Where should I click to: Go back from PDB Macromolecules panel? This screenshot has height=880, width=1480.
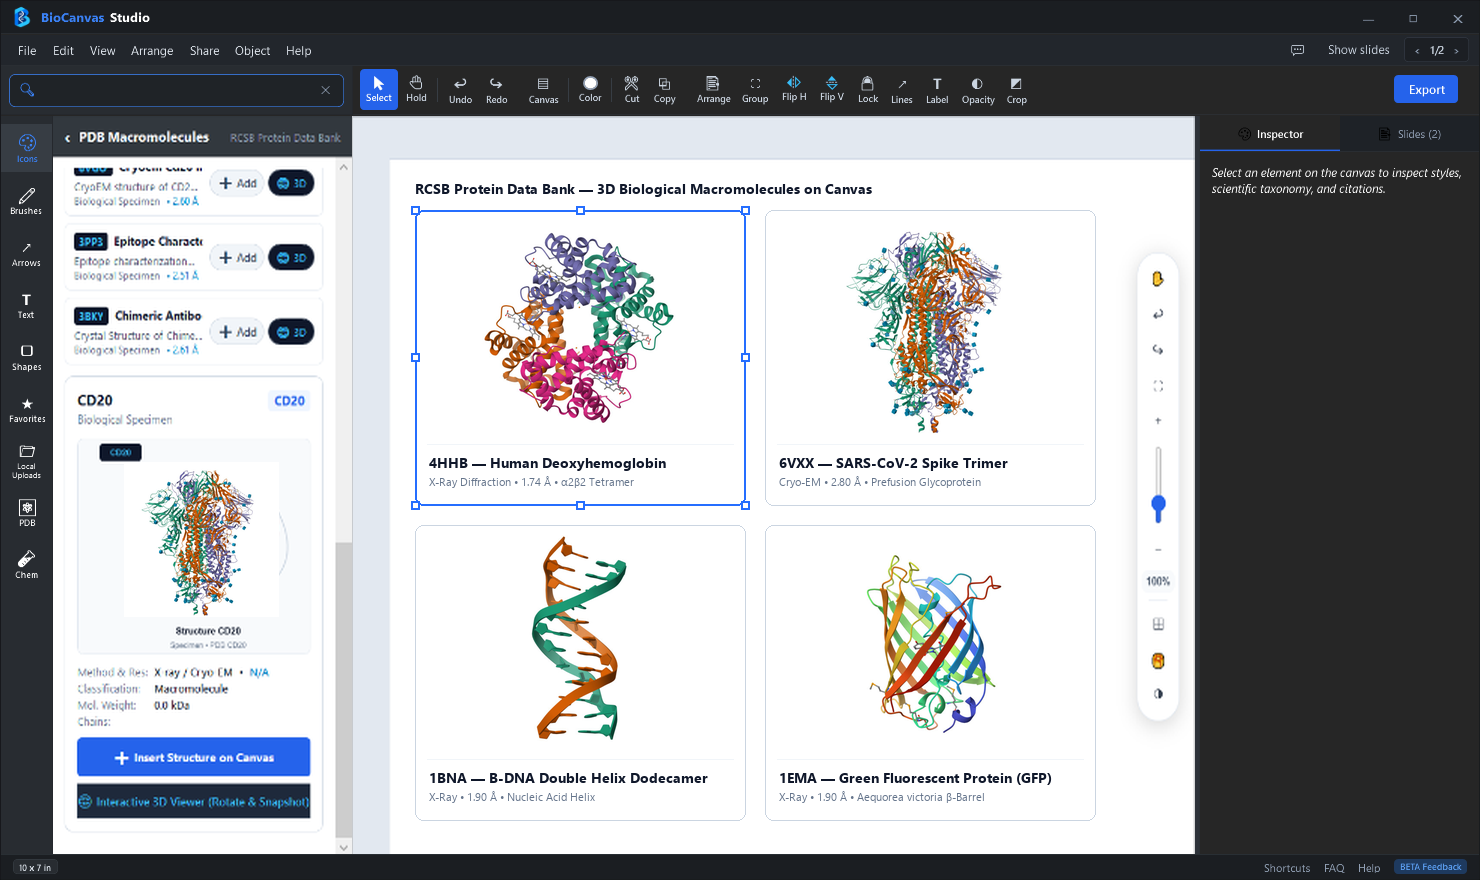tap(67, 138)
